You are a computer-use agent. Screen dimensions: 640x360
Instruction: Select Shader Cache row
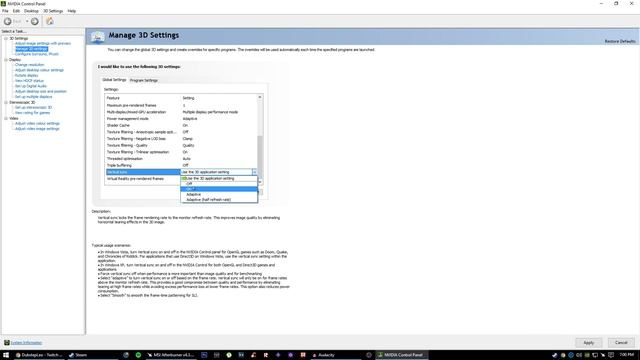pos(181,125)
